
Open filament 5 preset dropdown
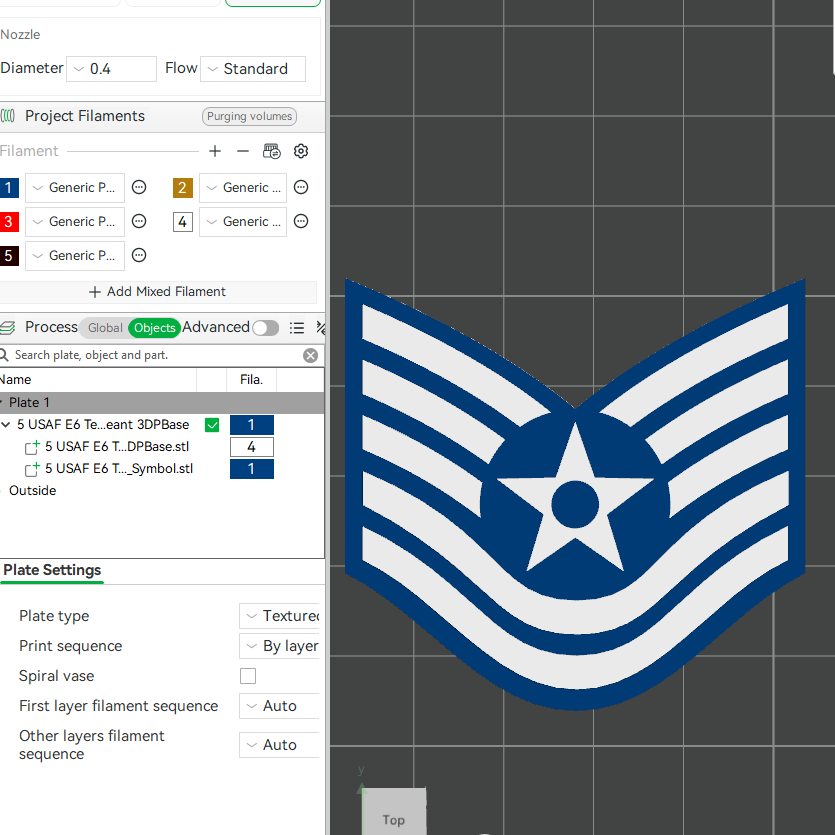75,256
